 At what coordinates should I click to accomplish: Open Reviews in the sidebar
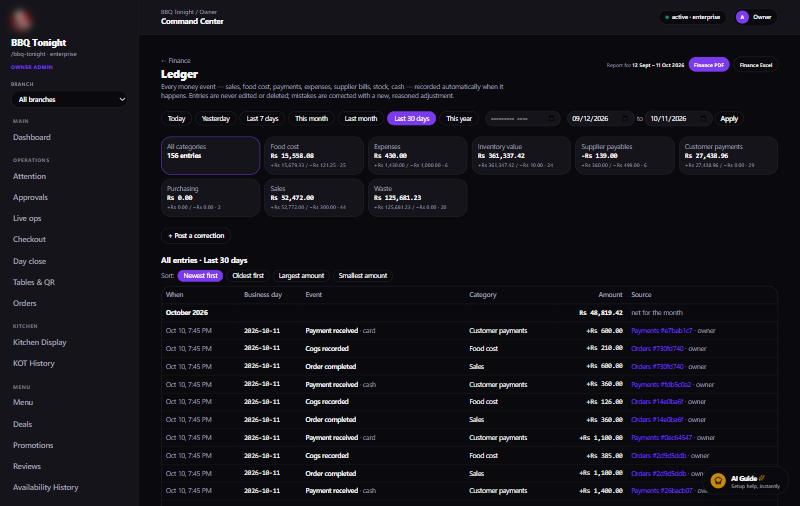point(27,466)
